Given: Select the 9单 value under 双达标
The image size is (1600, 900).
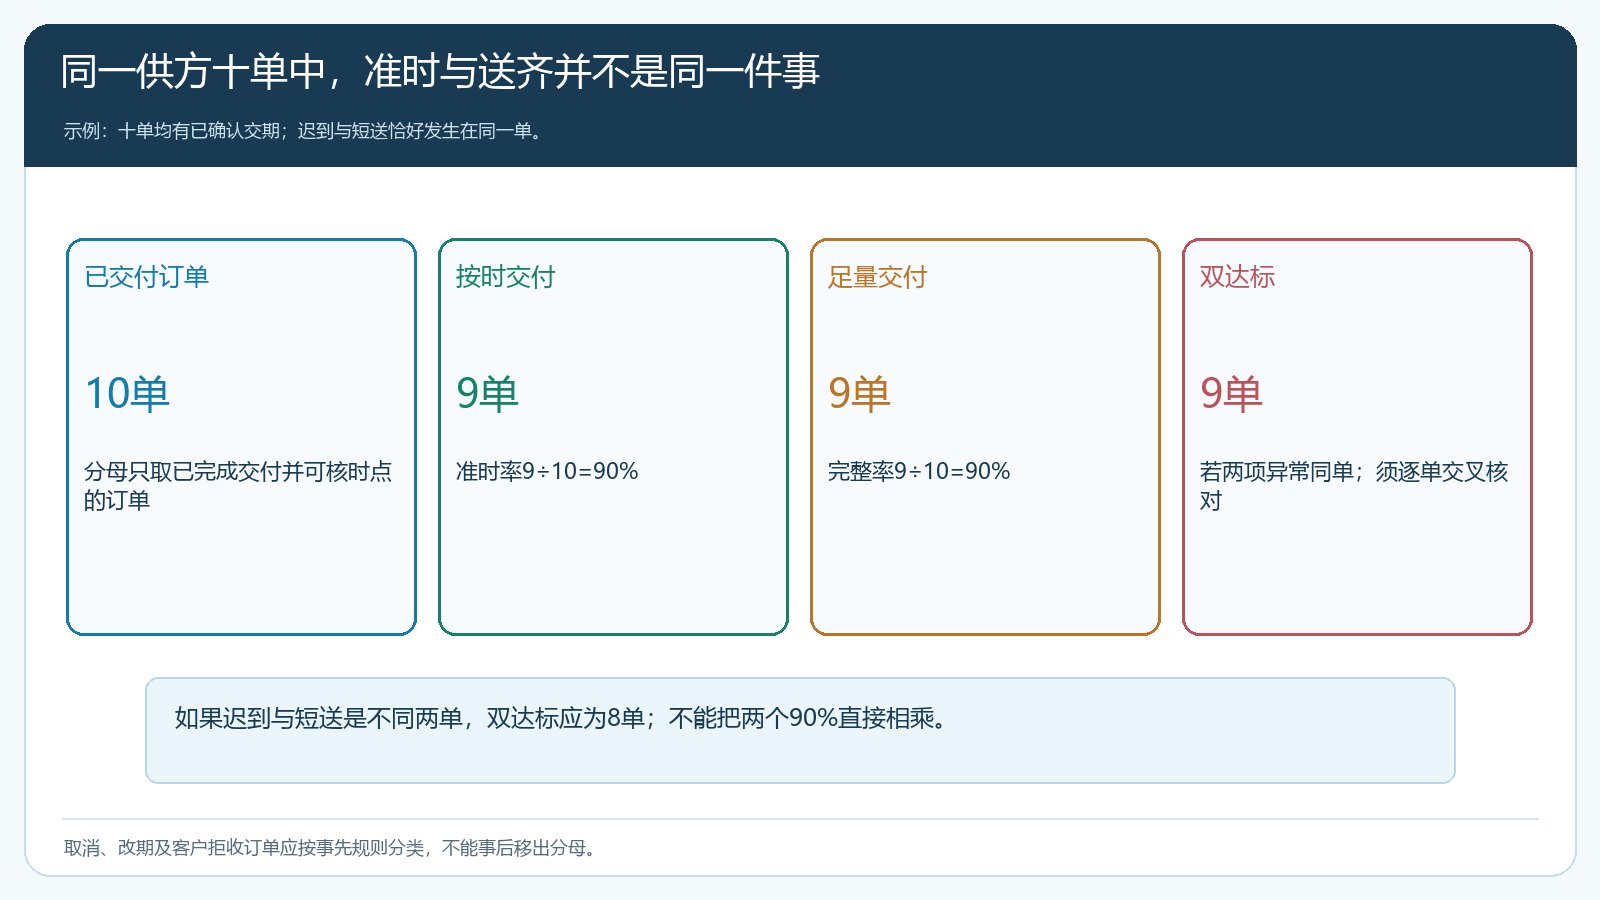Looking at the screenshot, I should pyautogui.click(x=1232, y=394).
